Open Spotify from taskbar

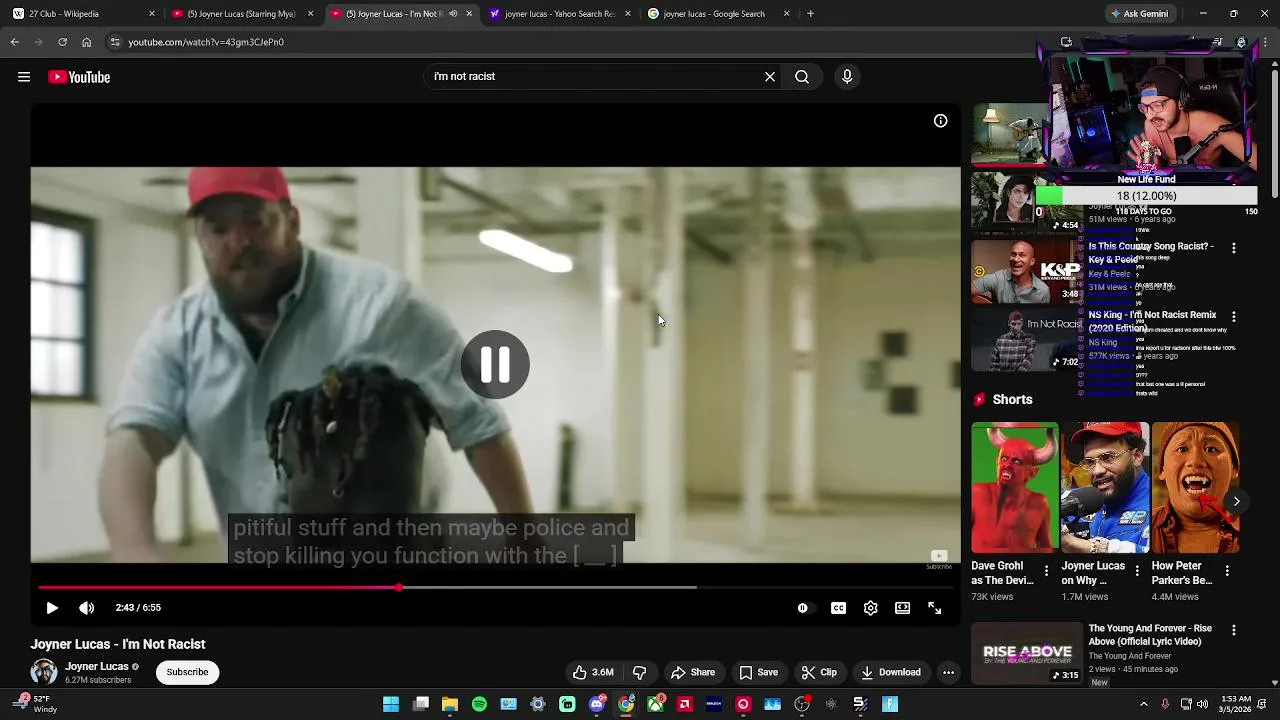[479, 704]
